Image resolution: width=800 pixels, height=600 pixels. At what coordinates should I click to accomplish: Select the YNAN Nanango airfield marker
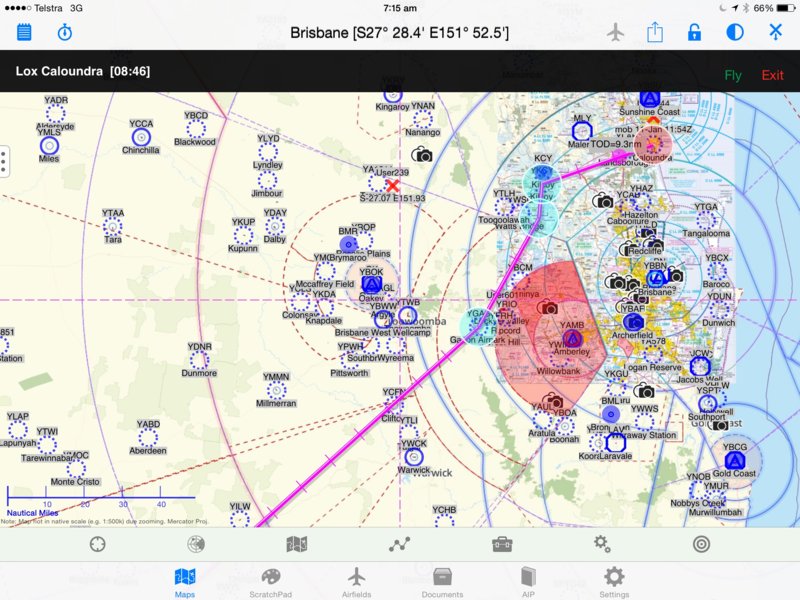coord(422,119)
